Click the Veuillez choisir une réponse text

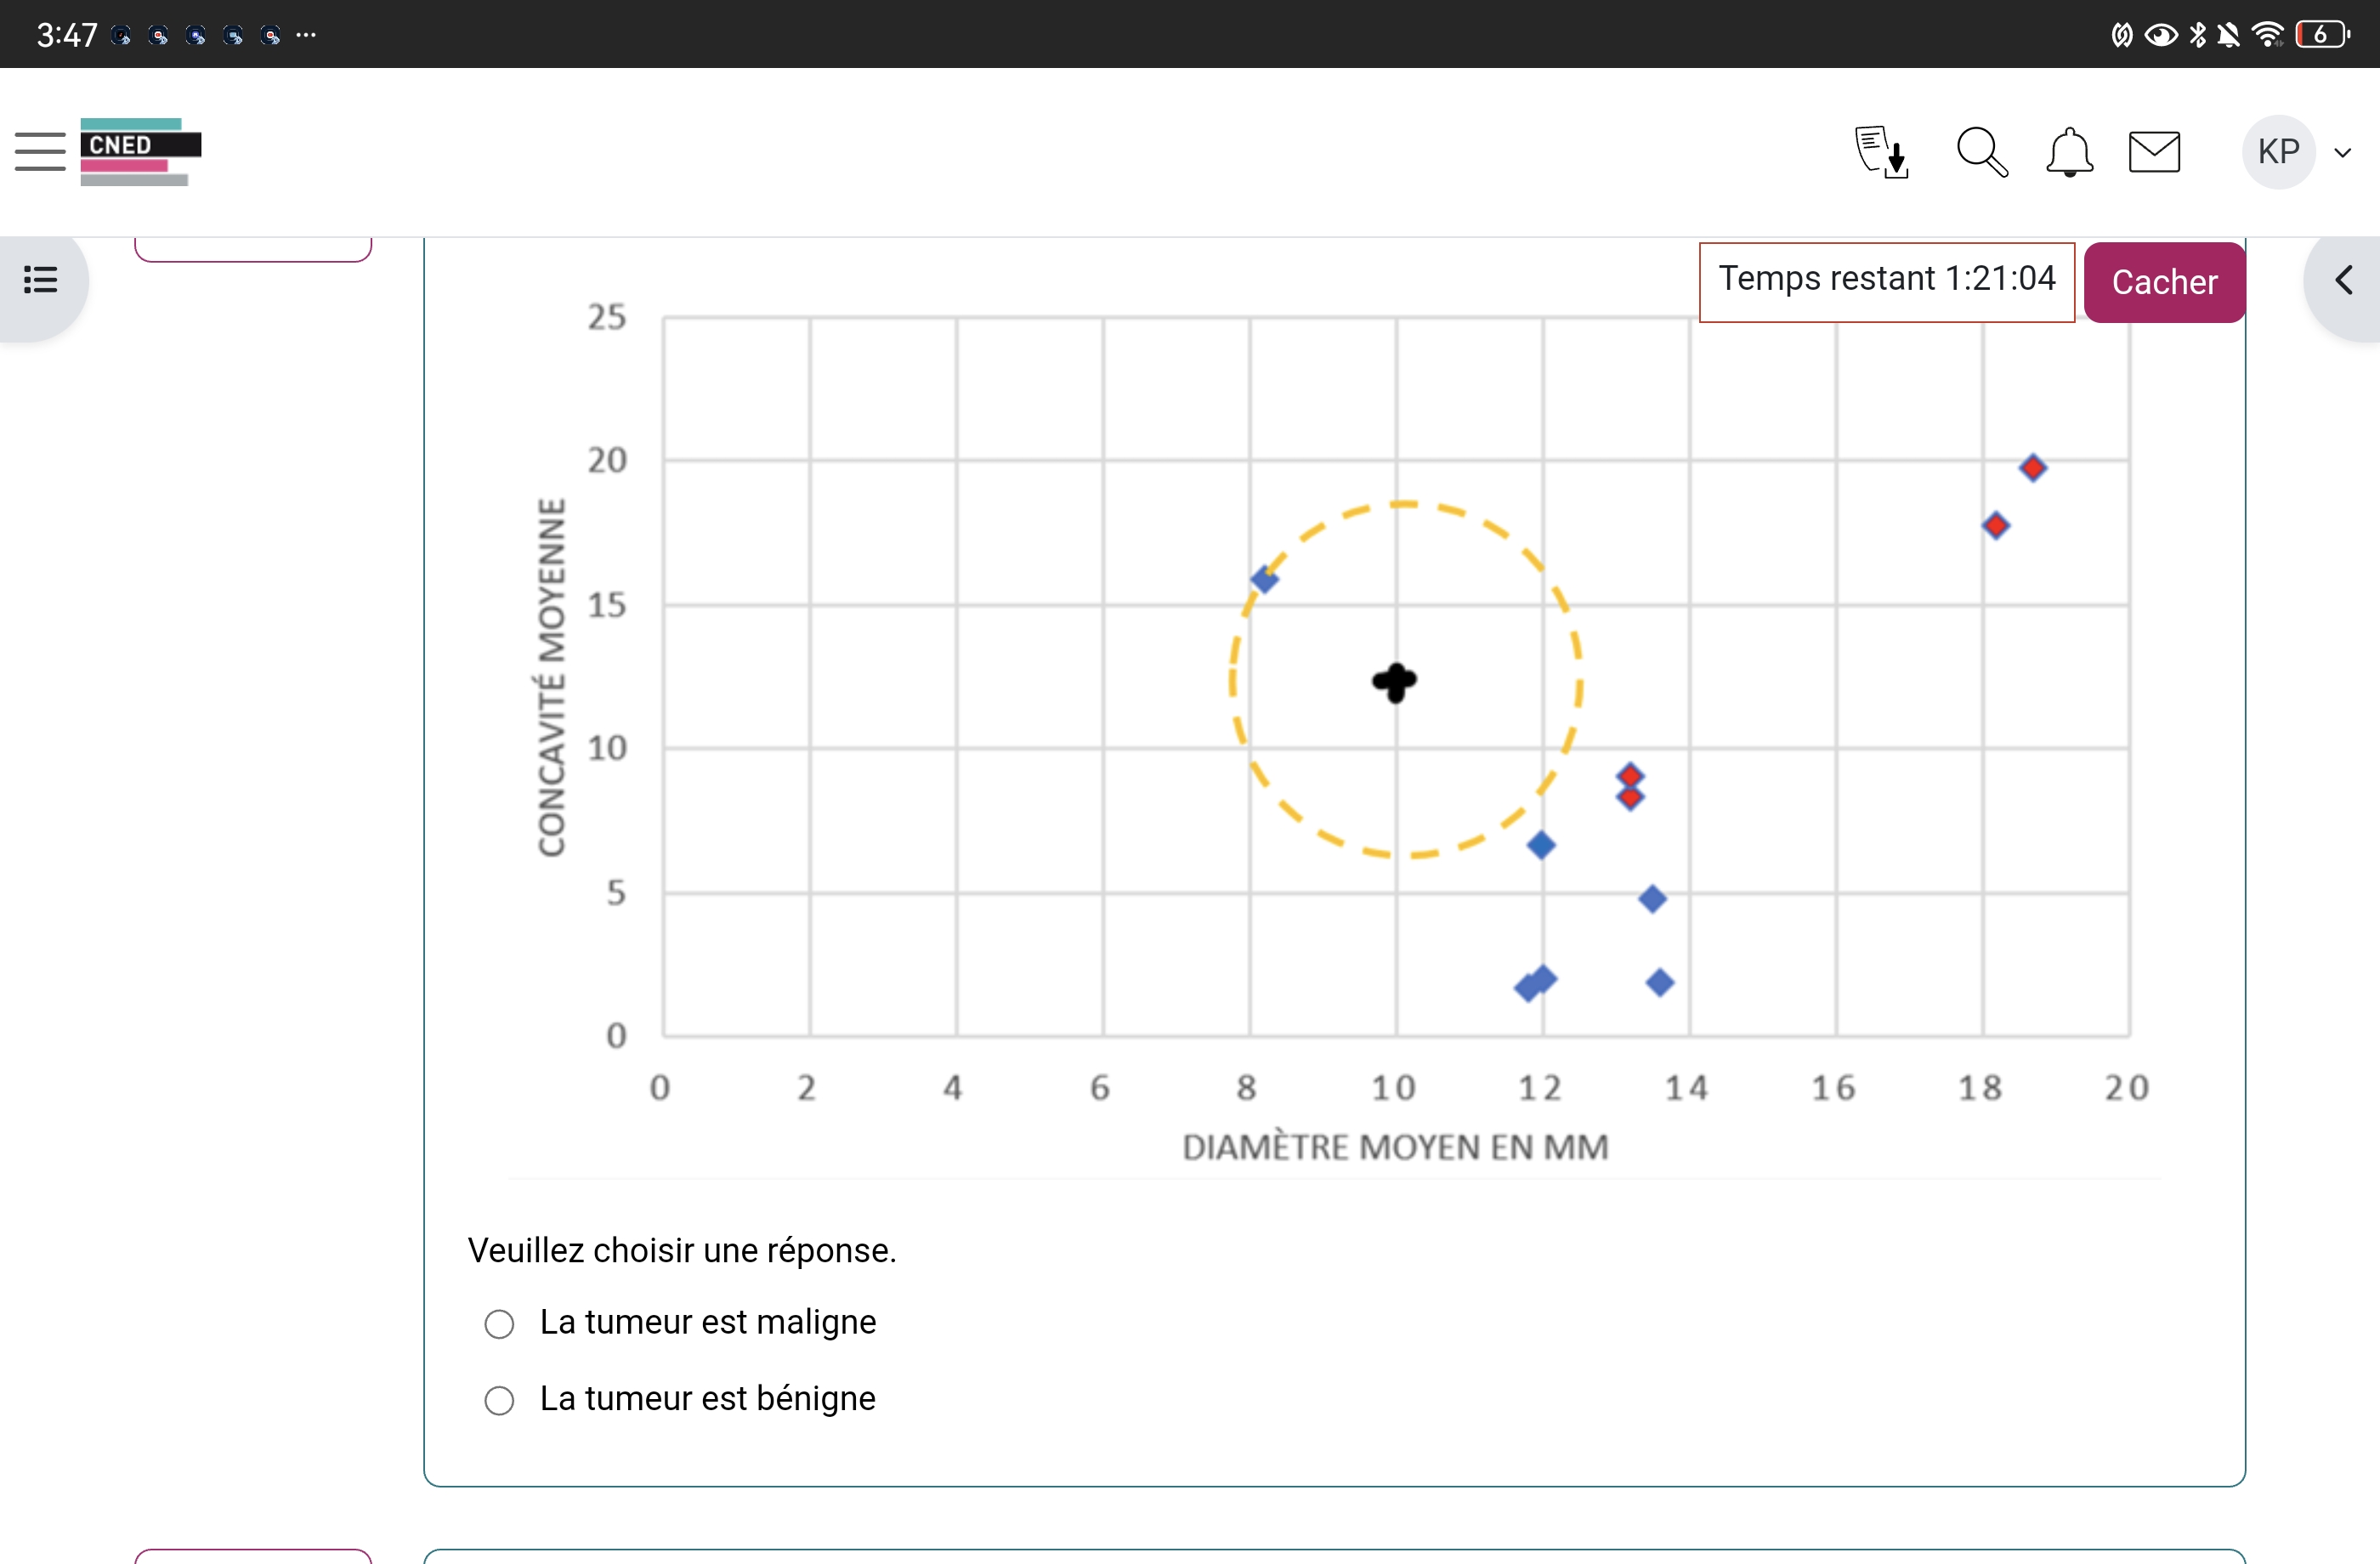(682, 1250)
